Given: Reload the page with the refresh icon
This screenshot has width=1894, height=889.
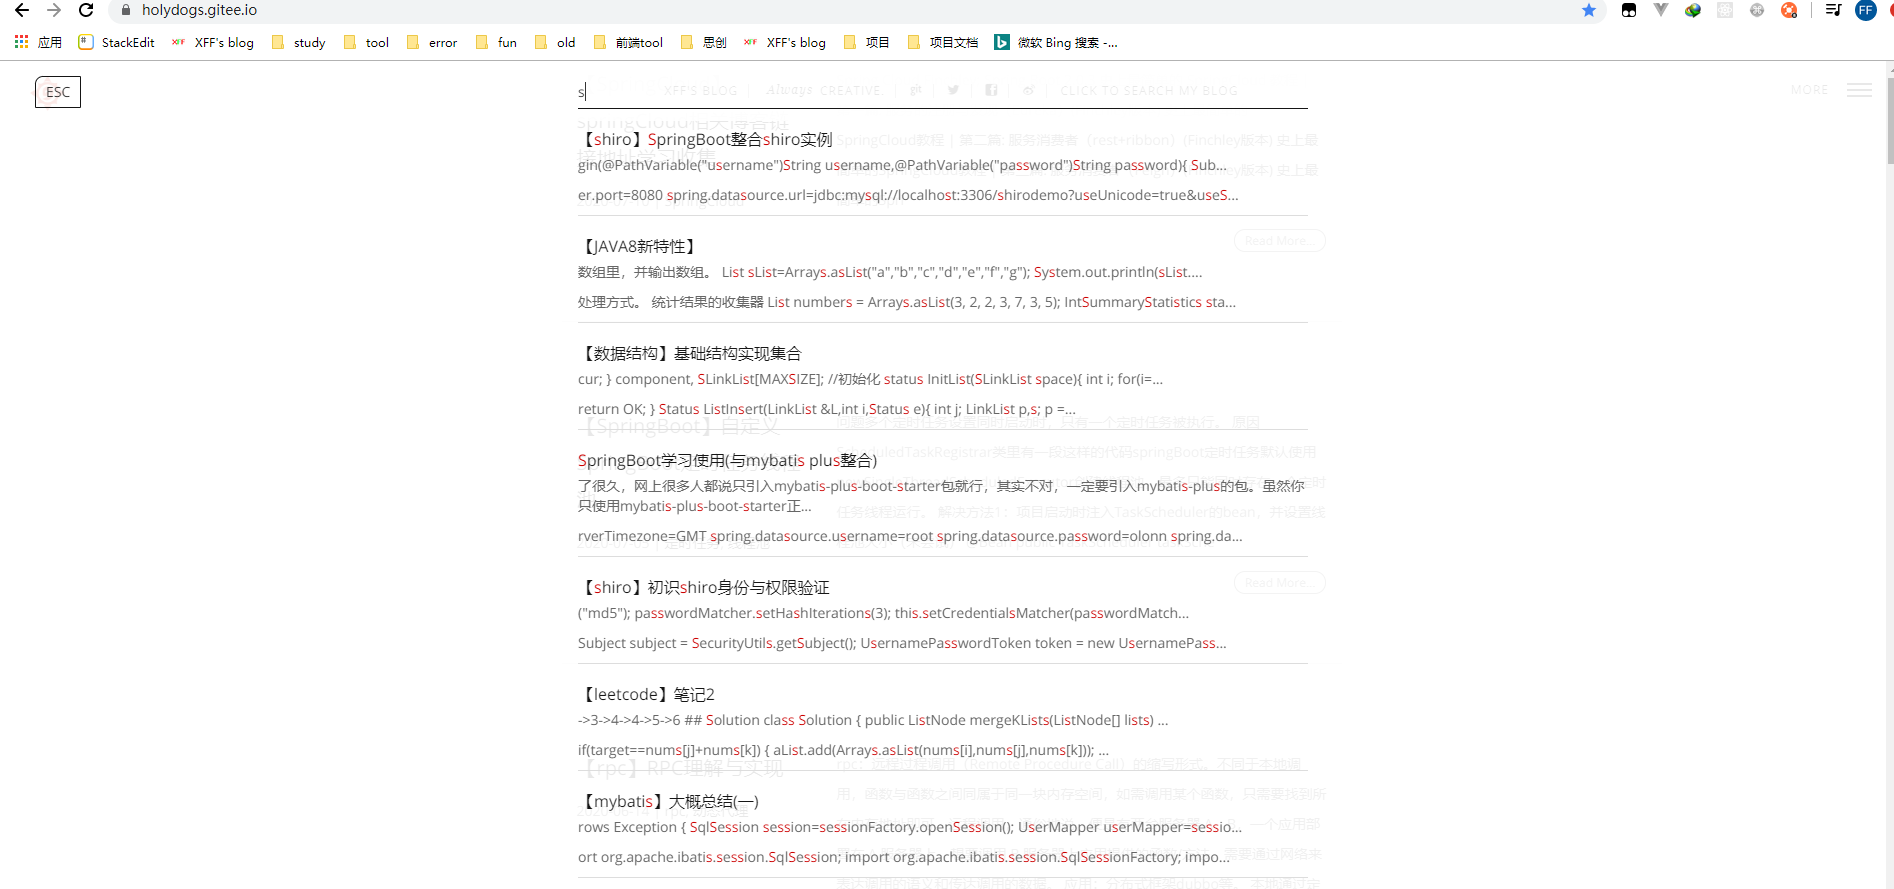Looking at the screenshot, I should [x=86, y=10].
